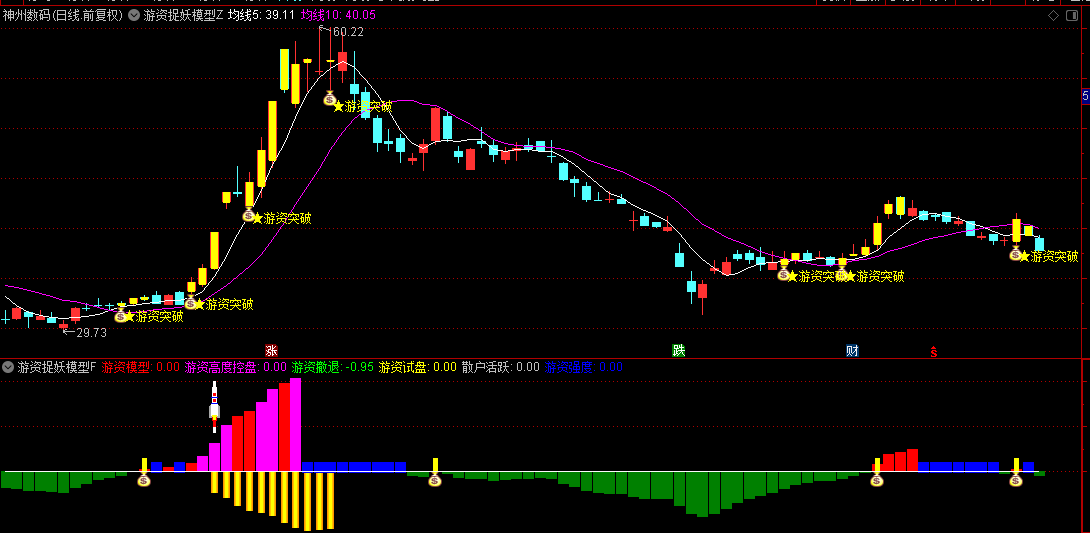Click the 游资突破 label below the 60.22 peak
Screen dimensions: 1090x533
pos(368,106)
